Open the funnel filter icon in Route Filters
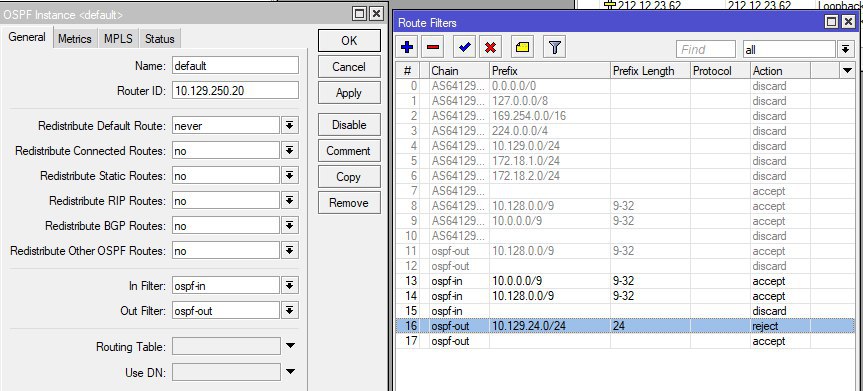The image size is (863, 391). coord(554,48)
